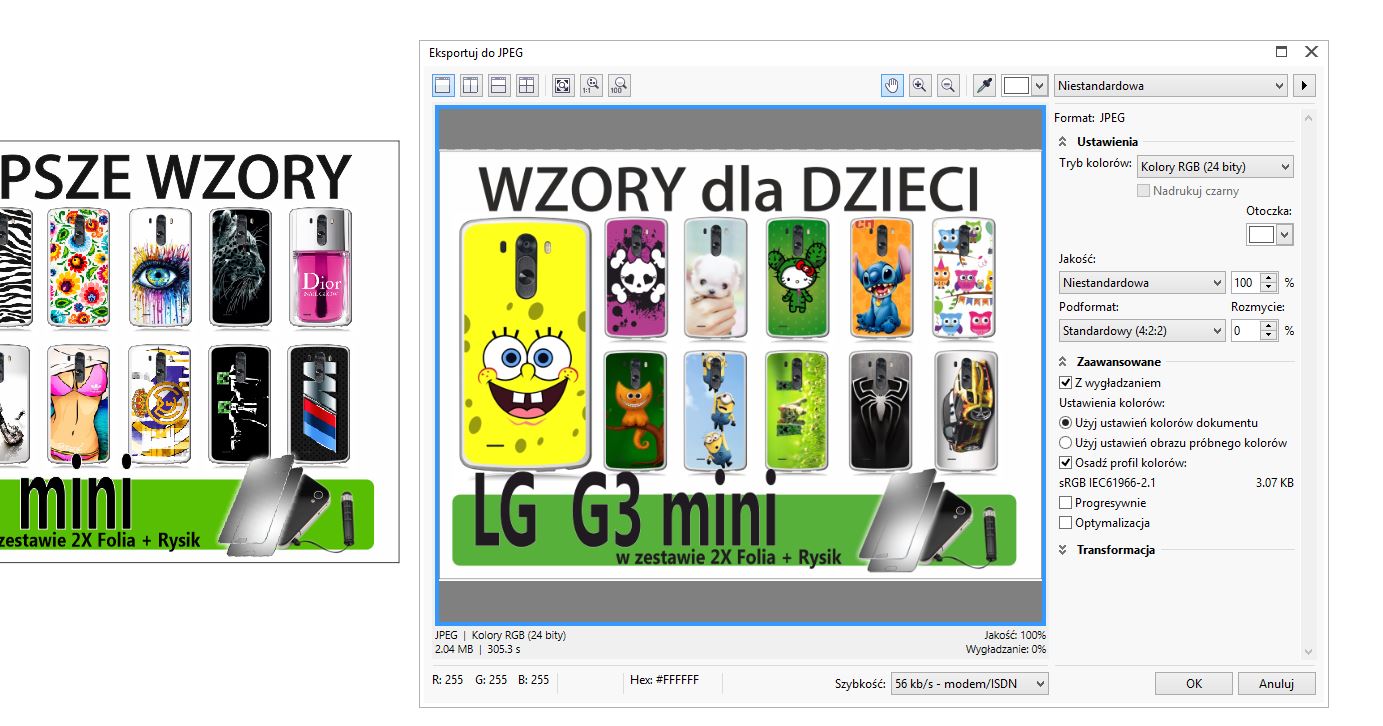Enable the 'Progresywnie' checkbox
1383x726 pixels.
(1066, 503)
